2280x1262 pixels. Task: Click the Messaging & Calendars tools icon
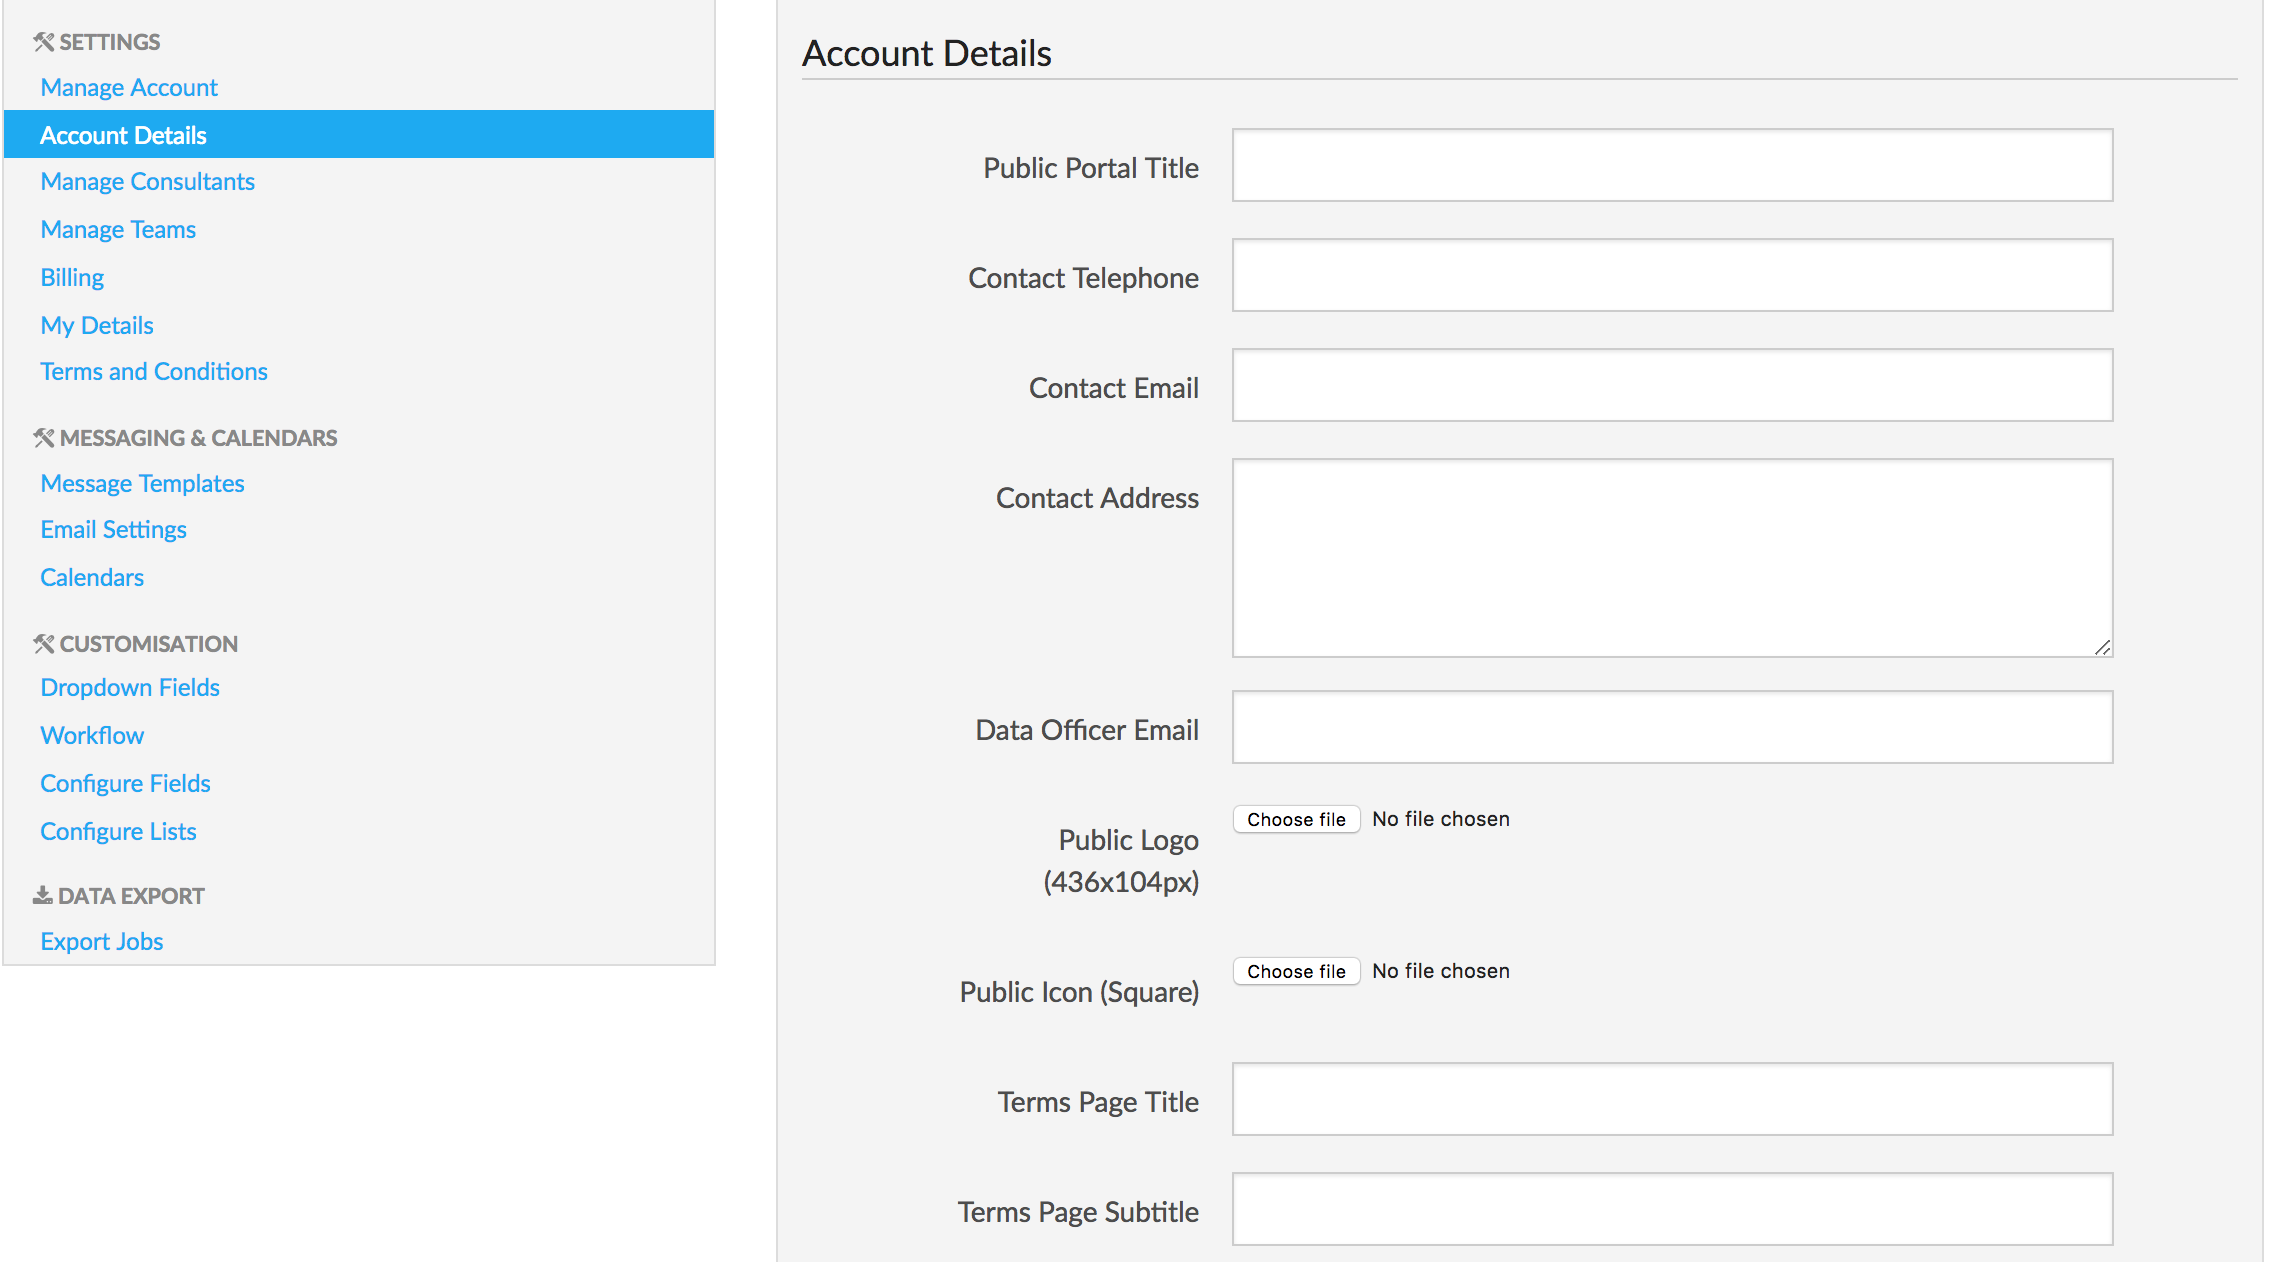[x=43, y=438]
